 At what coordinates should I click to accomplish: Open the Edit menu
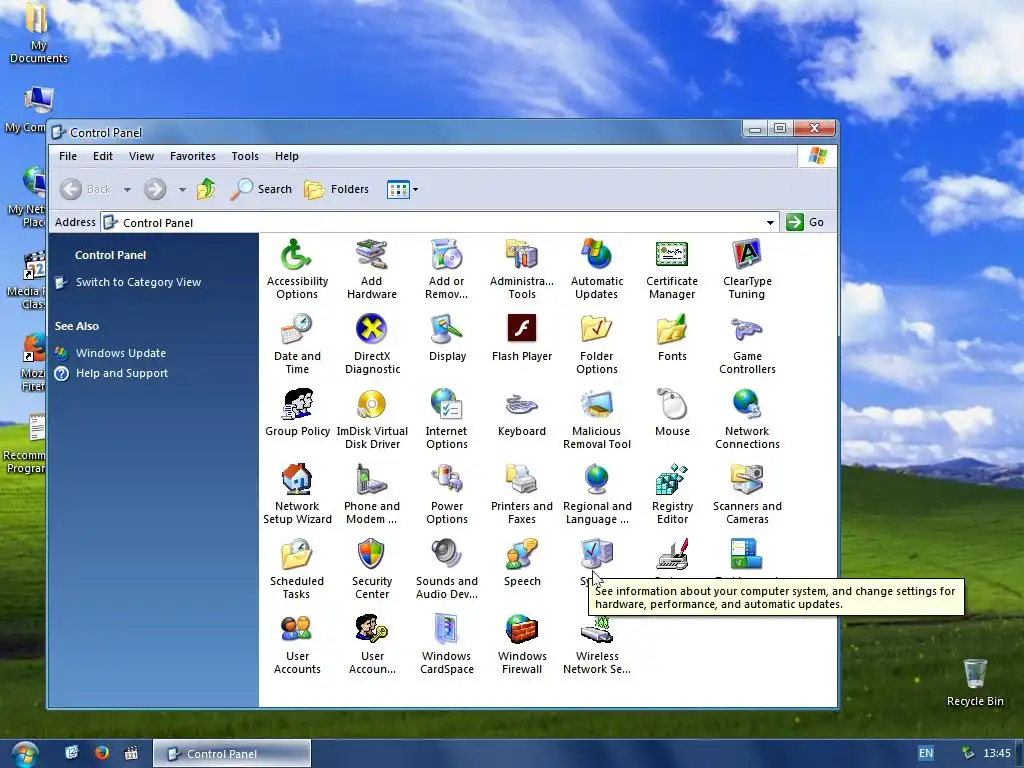pyautogui.click(x=103, y=156)
